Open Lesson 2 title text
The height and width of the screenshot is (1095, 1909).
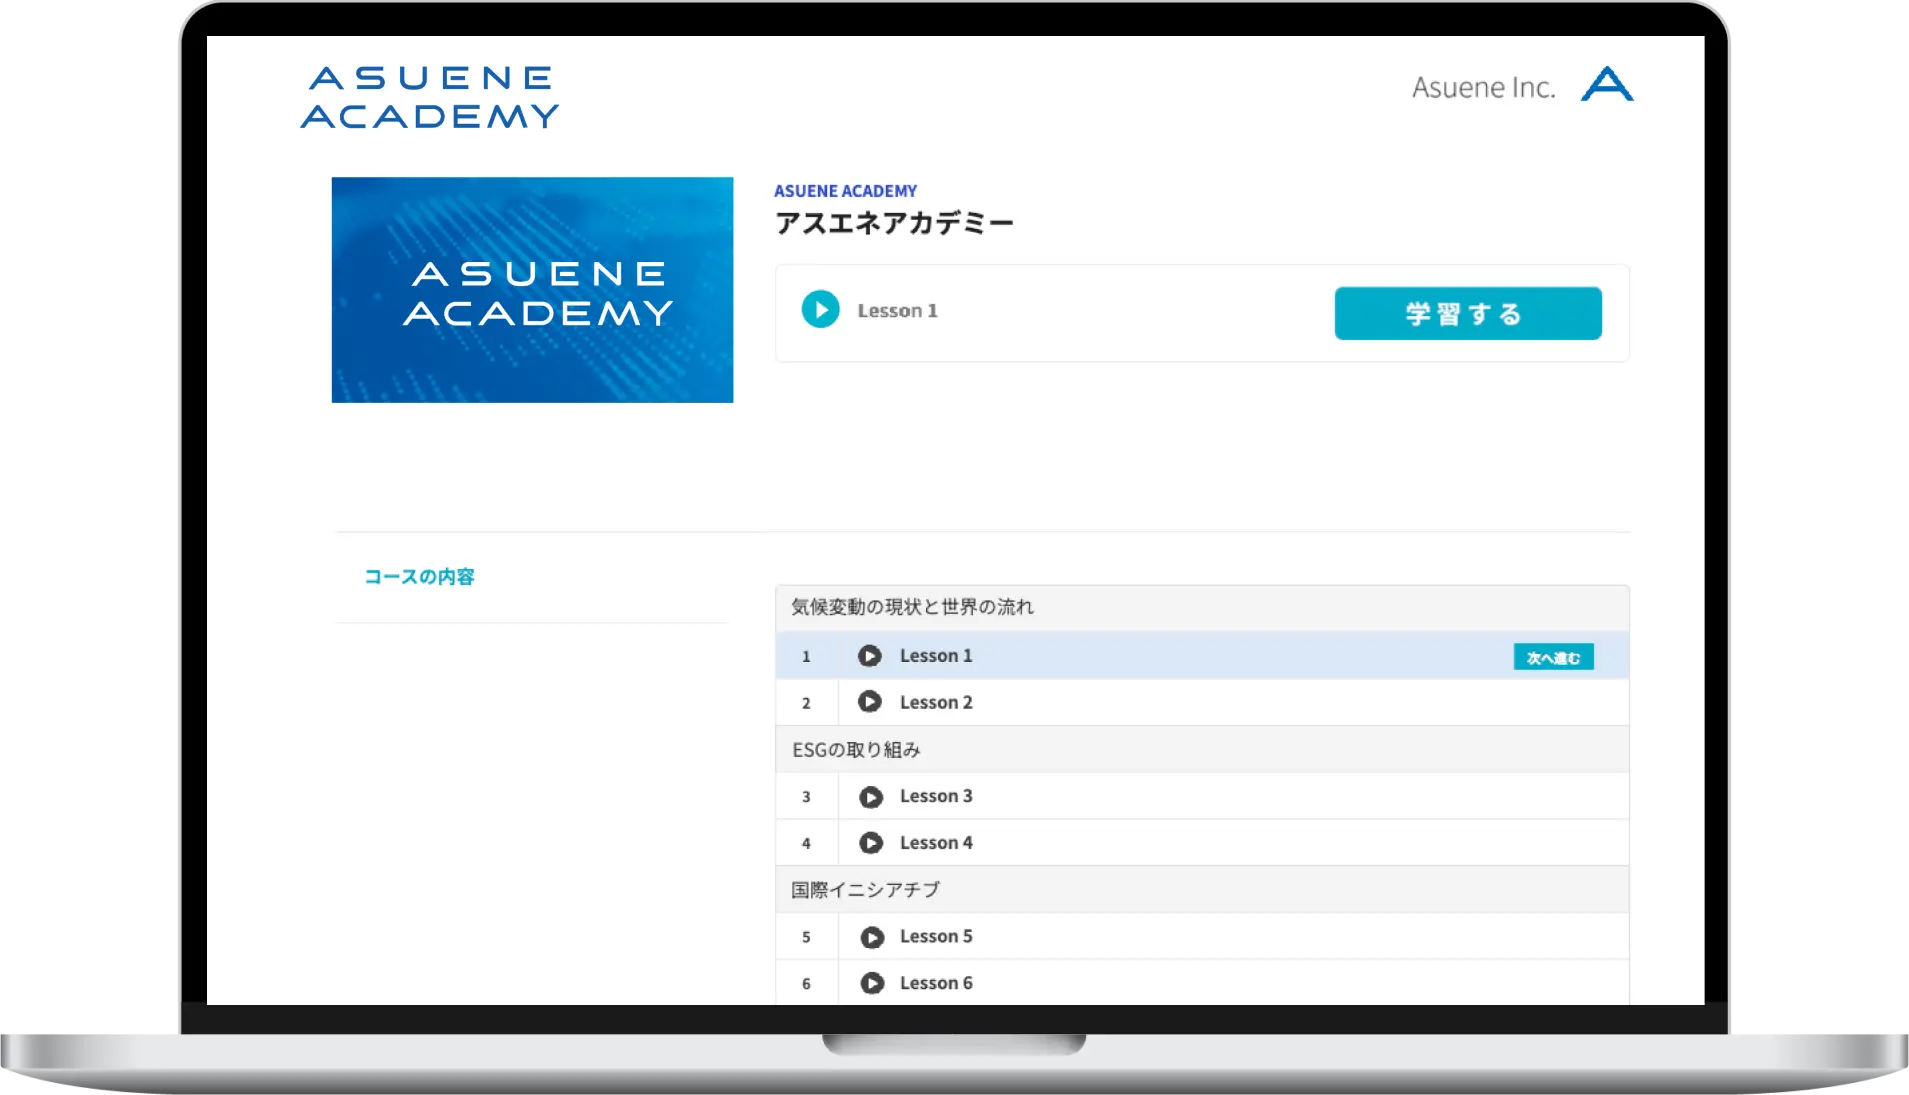[x=935, y=703]
